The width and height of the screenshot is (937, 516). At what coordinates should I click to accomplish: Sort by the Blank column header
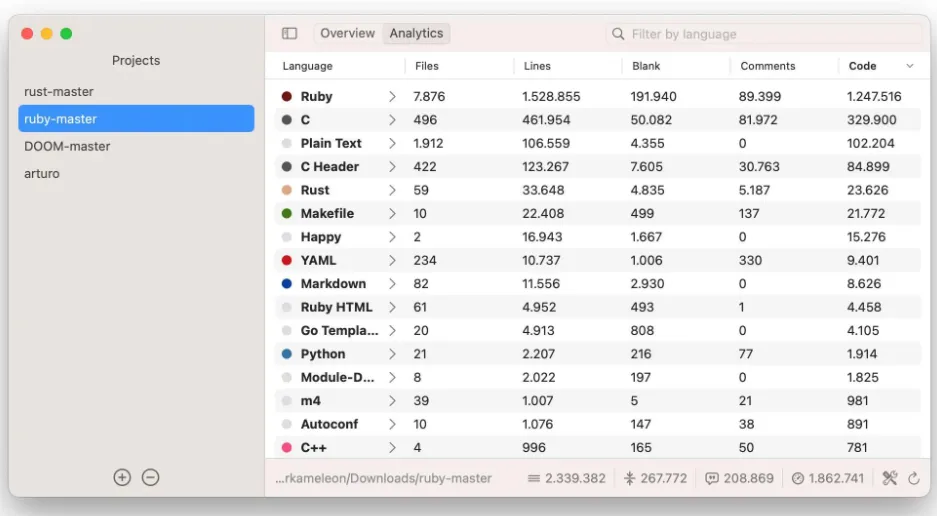[646, 66]
